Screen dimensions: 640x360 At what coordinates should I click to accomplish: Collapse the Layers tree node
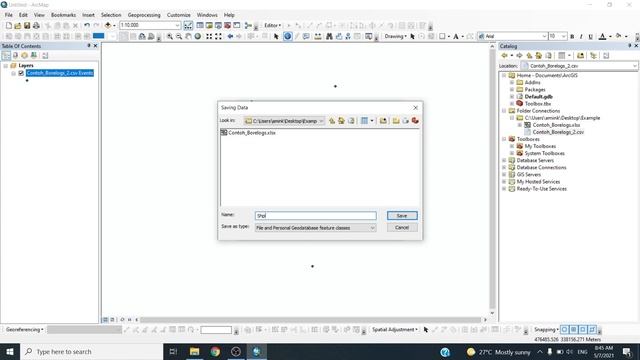(6, 66)
